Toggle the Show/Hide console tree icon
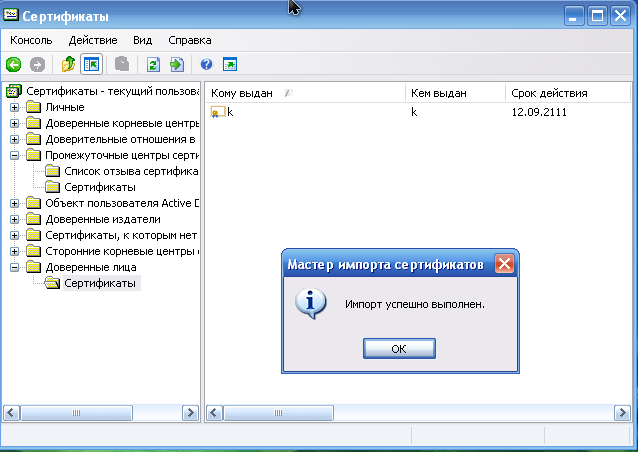Viewport: 638px width, 452px height. [x=92, y=64]
